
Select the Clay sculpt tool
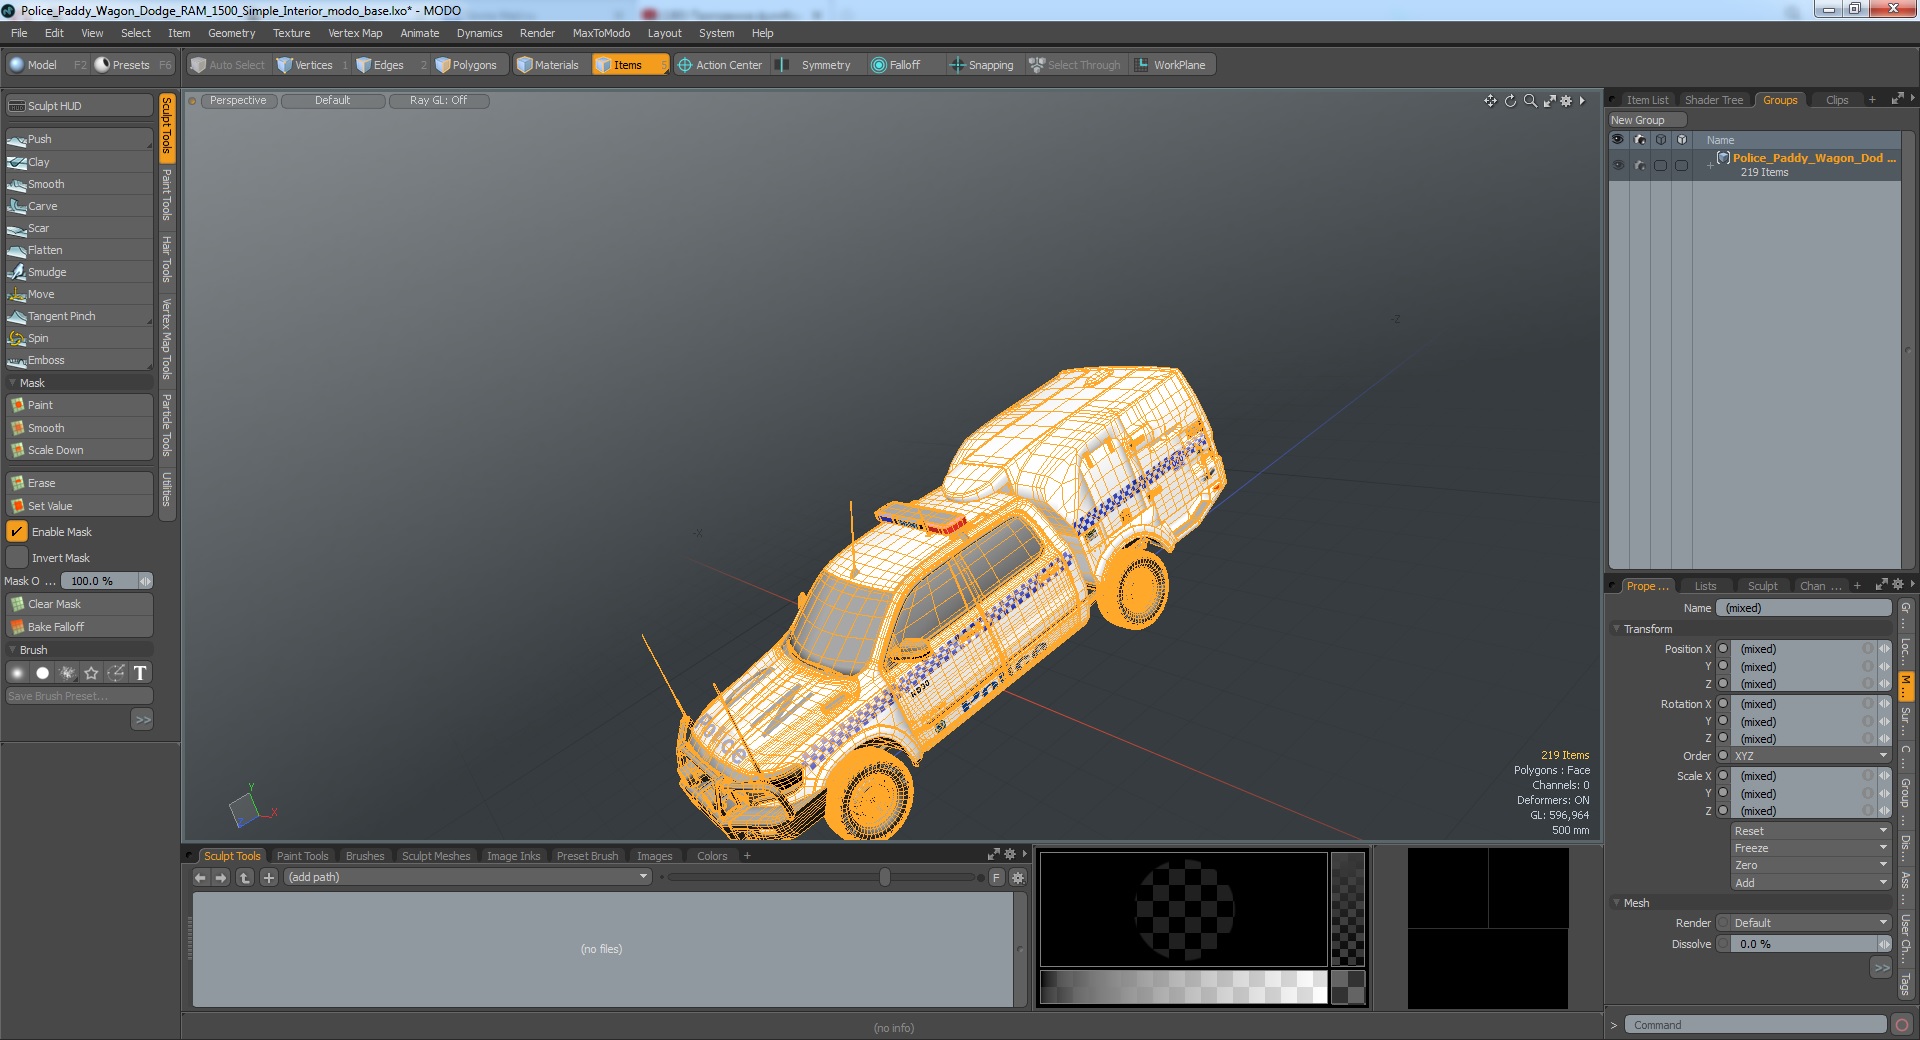(x=79, y=162)
